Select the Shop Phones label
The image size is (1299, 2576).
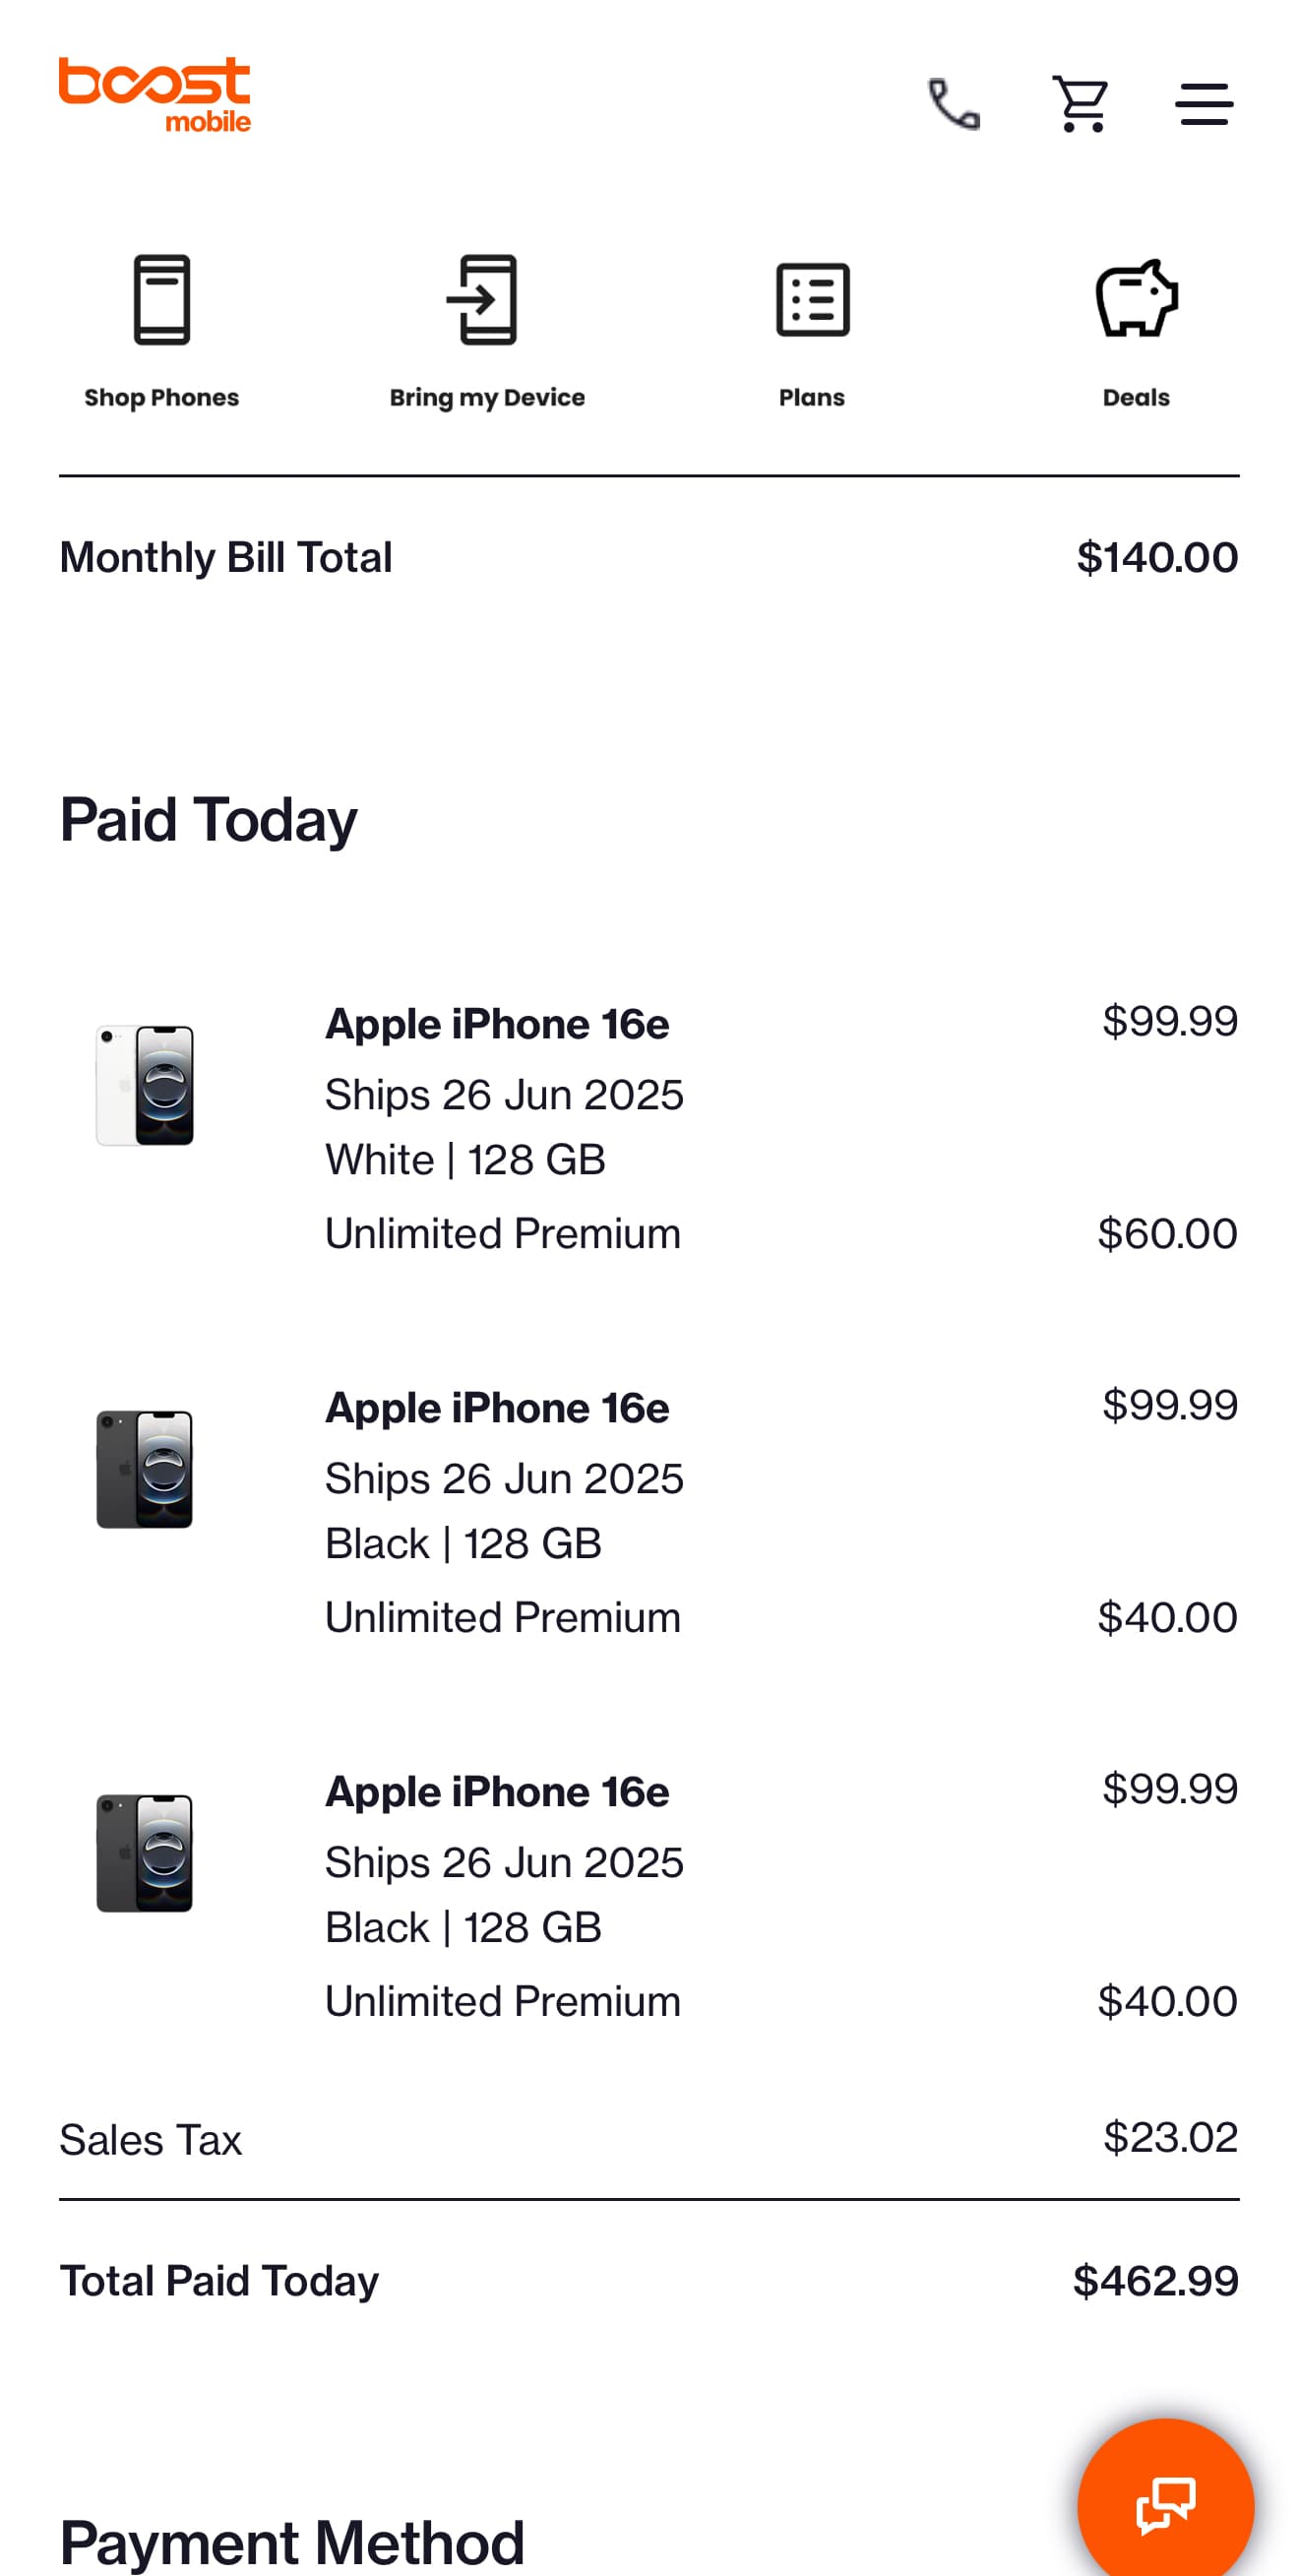click(162, 397)
